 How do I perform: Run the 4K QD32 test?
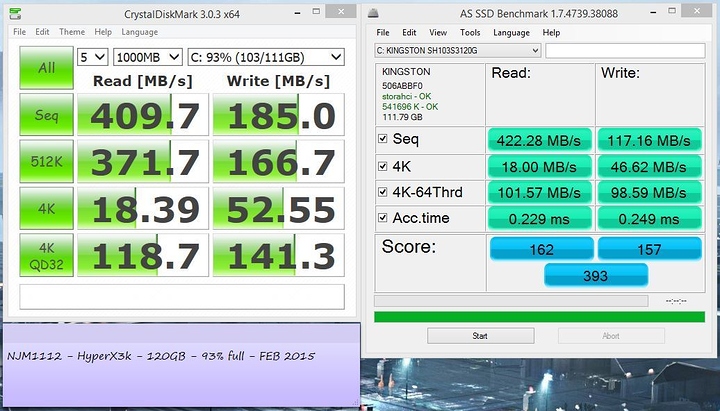45,257
